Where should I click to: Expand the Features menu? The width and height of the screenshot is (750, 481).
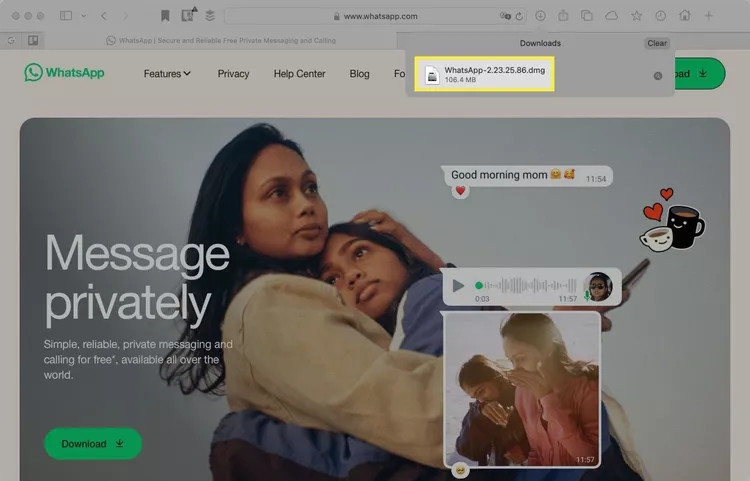[x=167, y=74]
